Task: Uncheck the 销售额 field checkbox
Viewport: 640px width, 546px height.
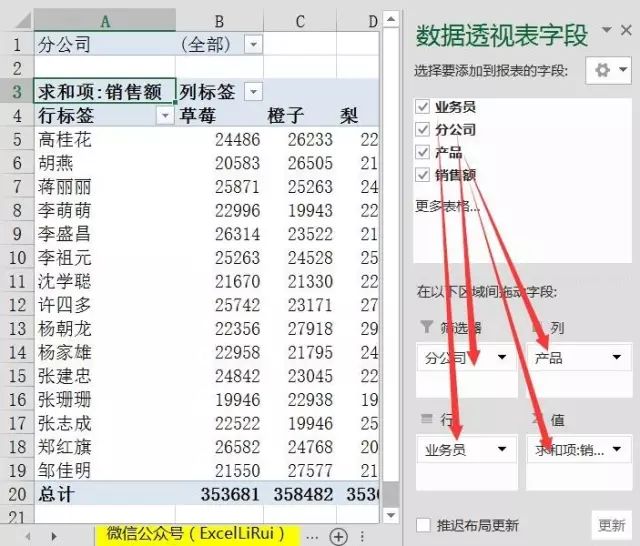Action: click(x=423, y=175)
